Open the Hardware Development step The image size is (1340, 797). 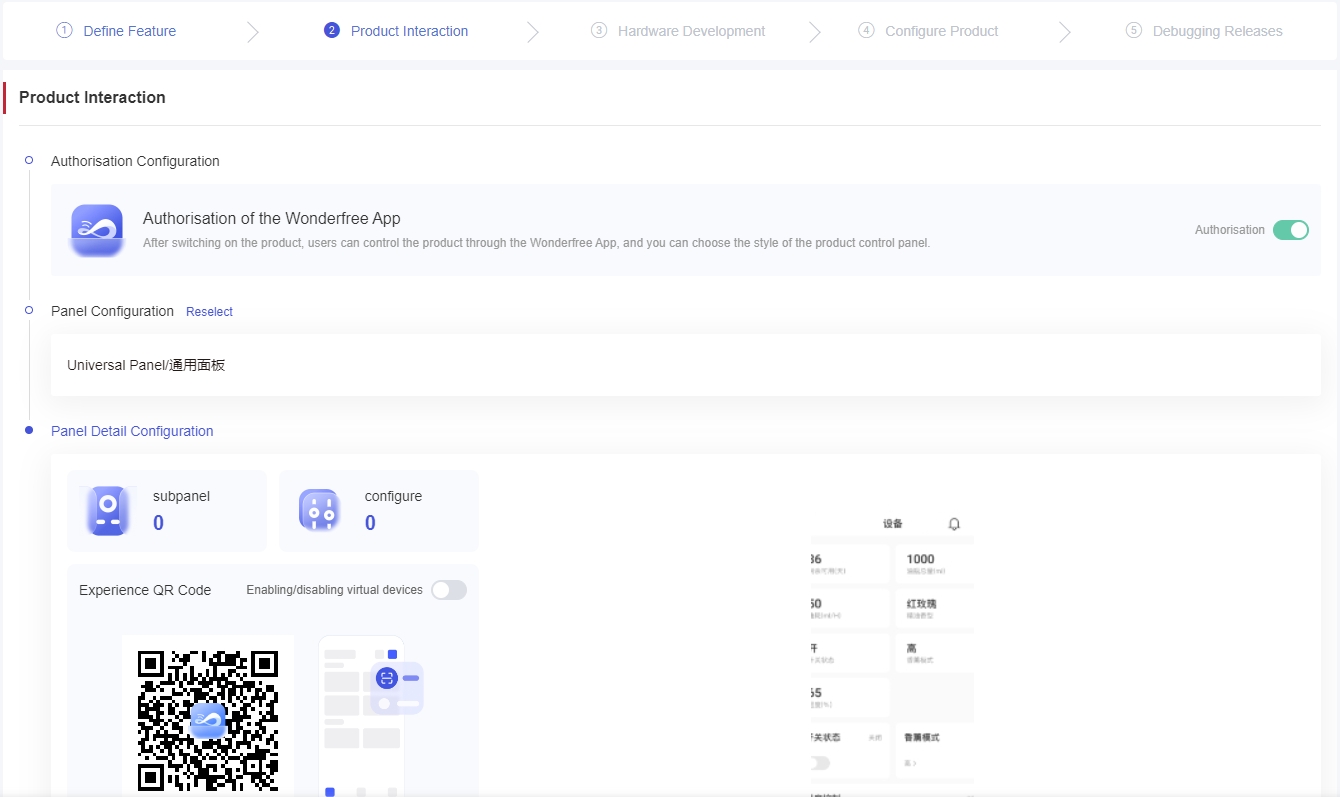point(678,31)
